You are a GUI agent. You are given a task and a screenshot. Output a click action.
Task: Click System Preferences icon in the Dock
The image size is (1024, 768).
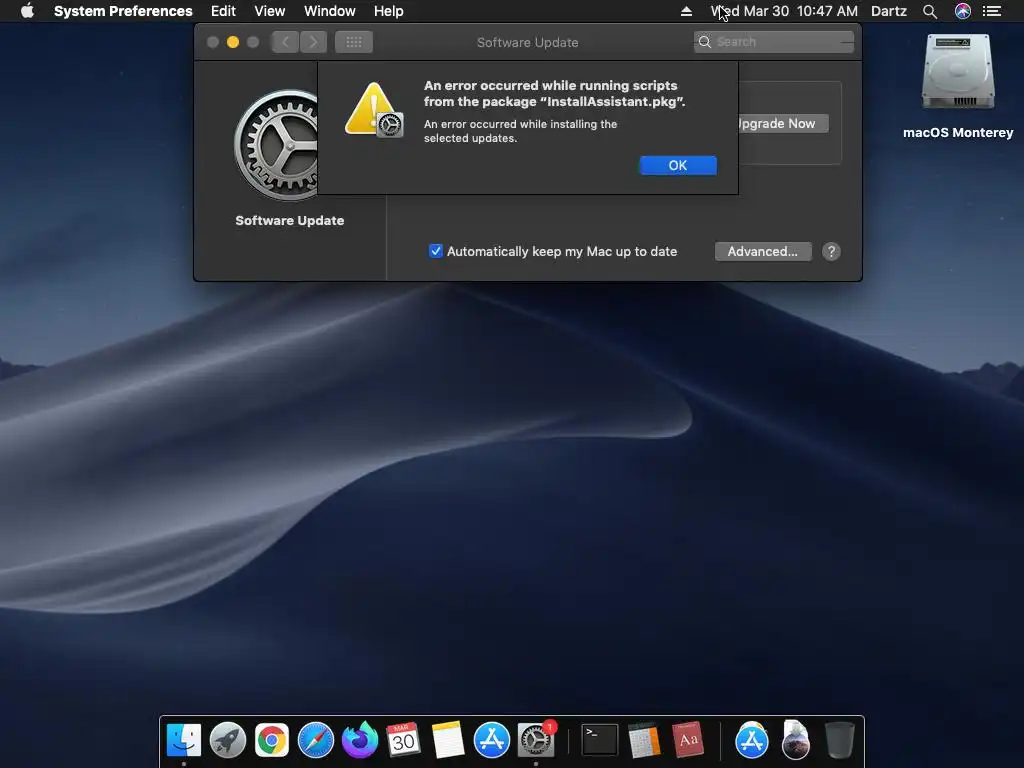(x=536, y=740)
